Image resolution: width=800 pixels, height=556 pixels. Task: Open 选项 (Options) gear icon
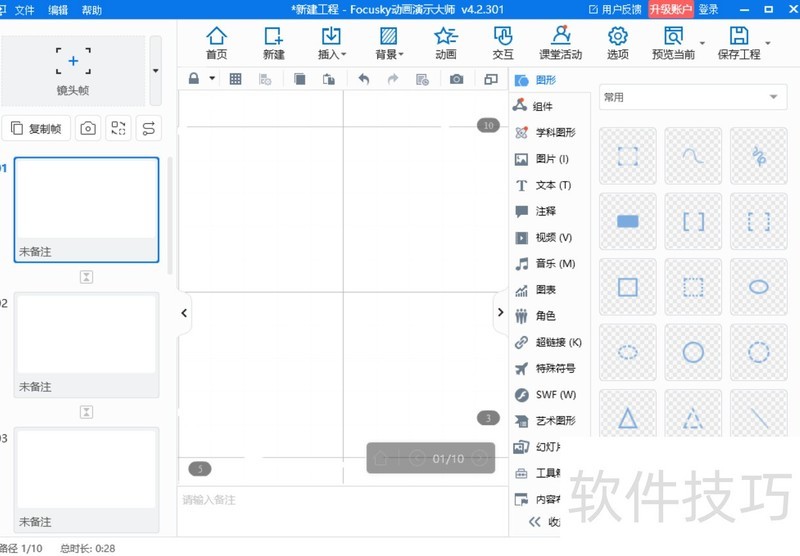point(618,43)
